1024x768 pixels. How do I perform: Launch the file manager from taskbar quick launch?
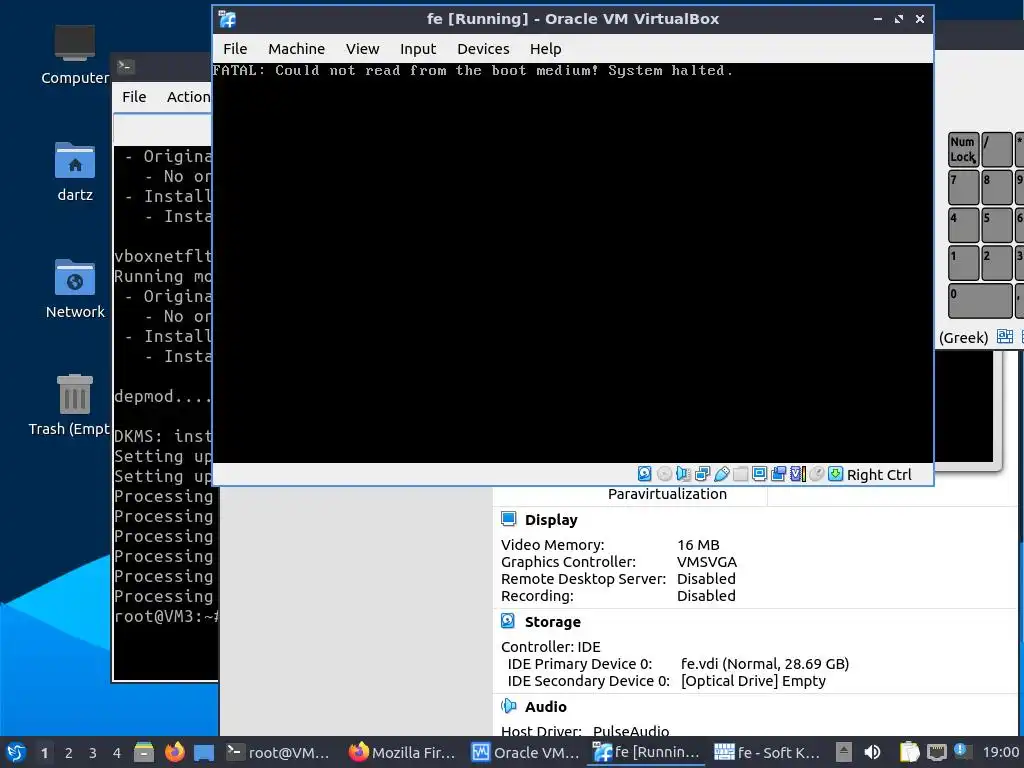pos(144,752)
